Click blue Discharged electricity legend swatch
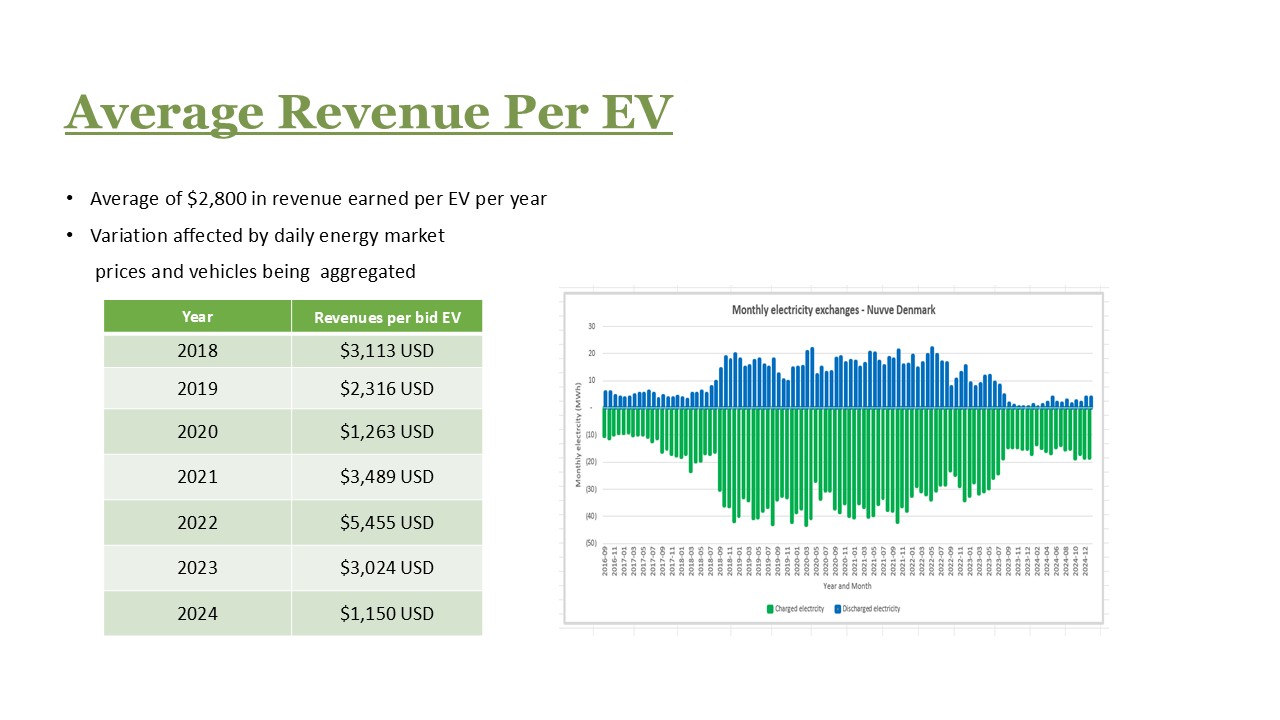Image resolution: width=1280 pixels, height=720 pixels. [837, 608]
